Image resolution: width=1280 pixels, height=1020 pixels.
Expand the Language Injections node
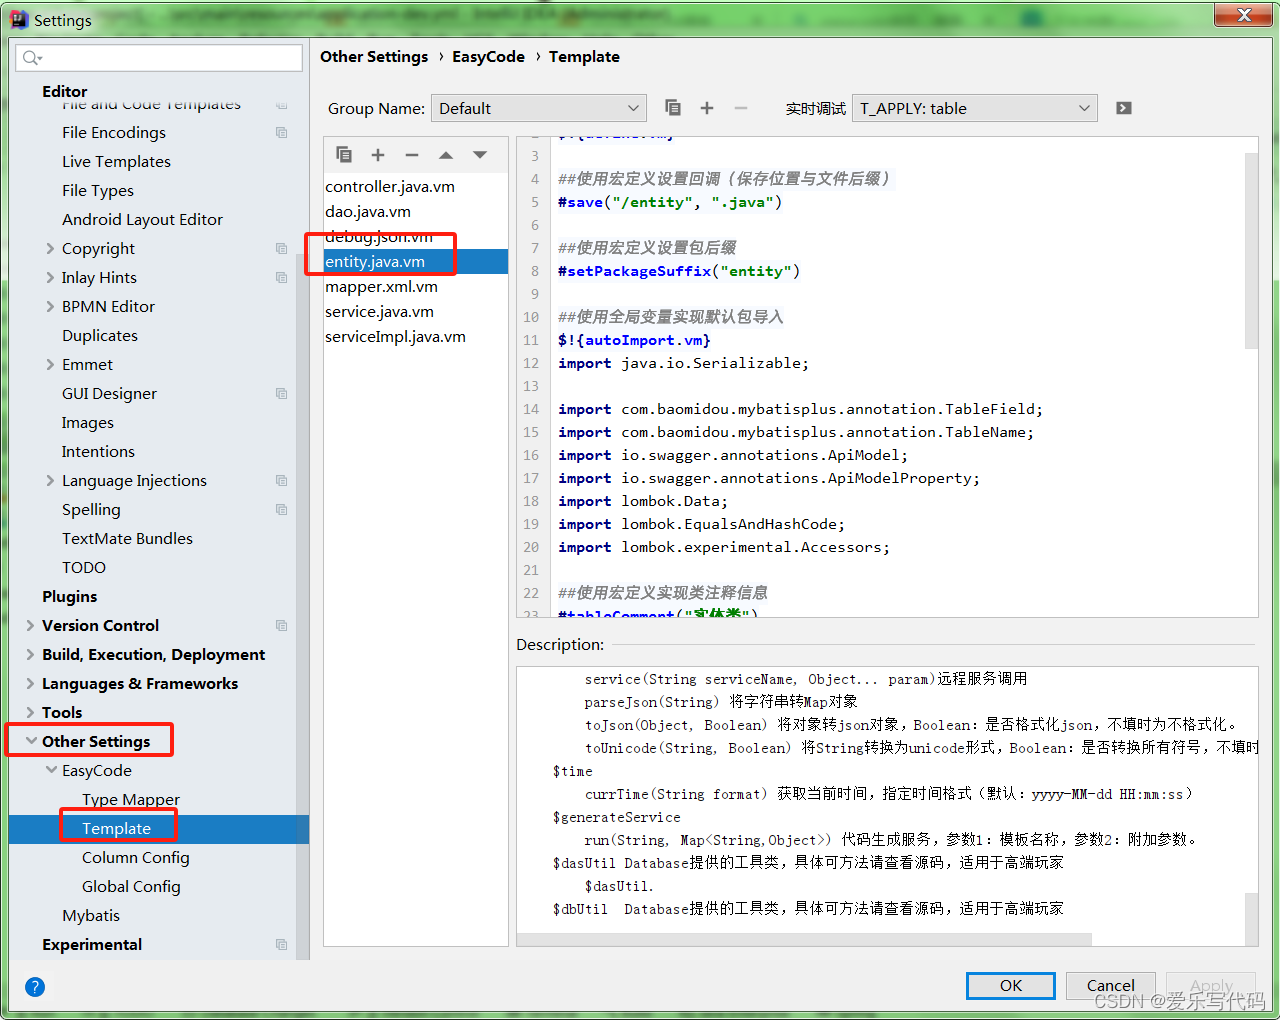point(50,480)
